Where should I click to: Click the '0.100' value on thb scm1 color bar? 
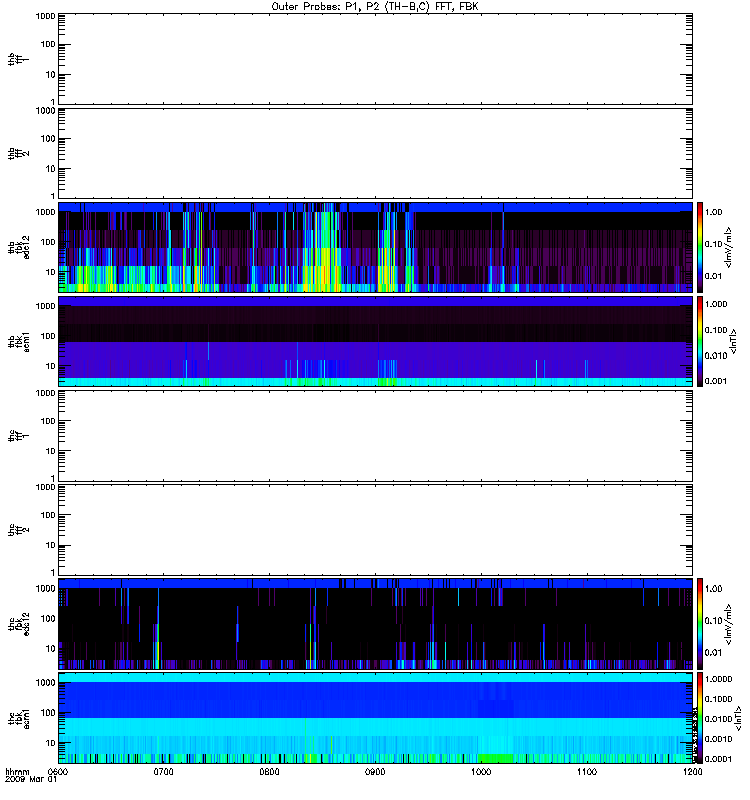pos(716,330)
